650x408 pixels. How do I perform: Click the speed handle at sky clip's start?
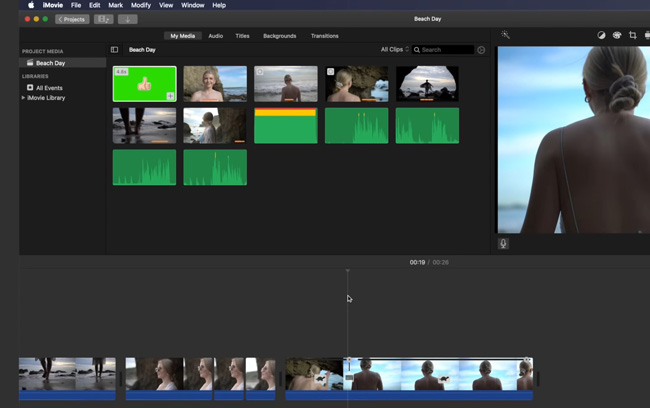349,360
